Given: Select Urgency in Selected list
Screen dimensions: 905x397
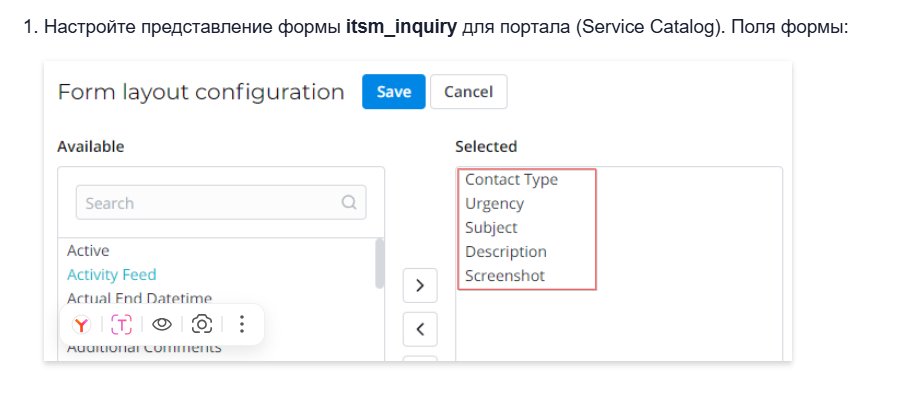Looking at the screenshot, I should 495,204.
